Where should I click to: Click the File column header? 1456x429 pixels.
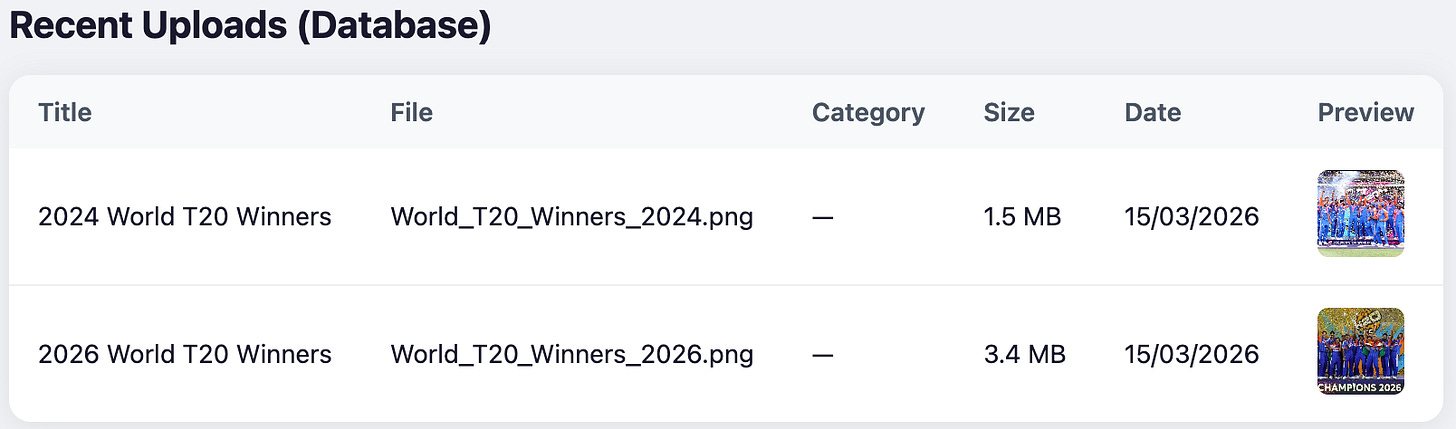tap(412, 113)
